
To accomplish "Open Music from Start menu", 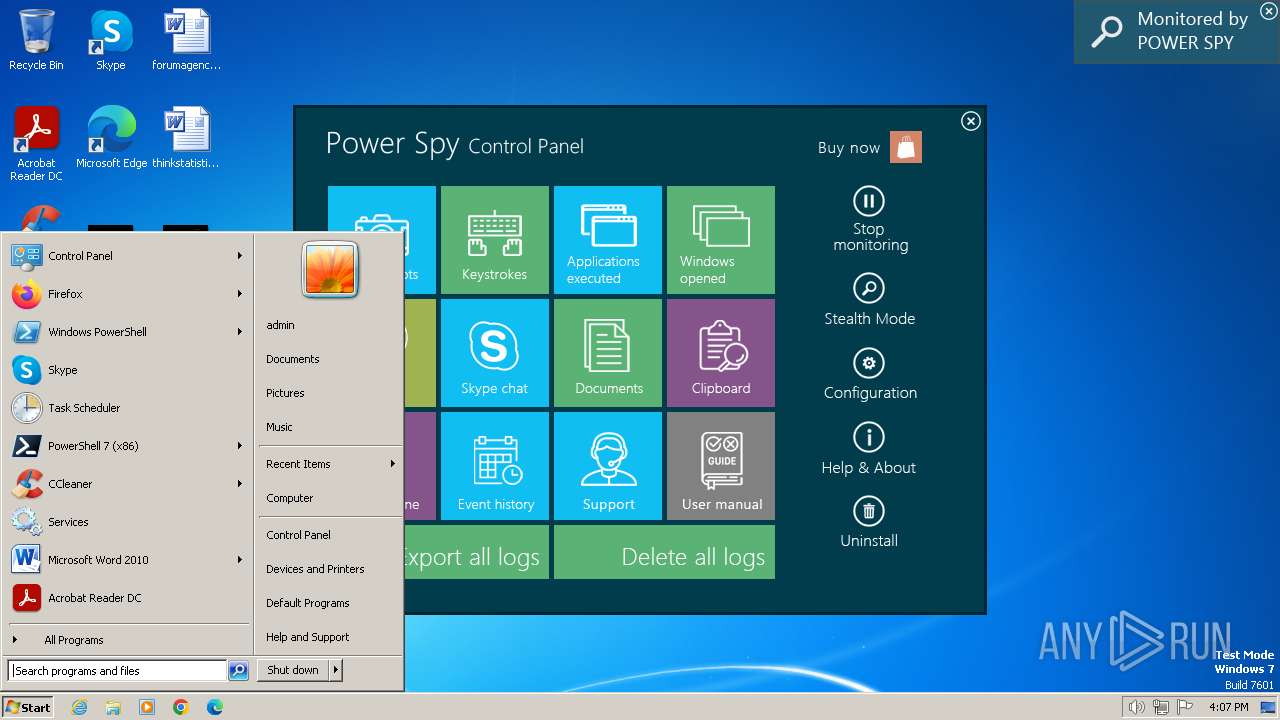I will 279,427.
